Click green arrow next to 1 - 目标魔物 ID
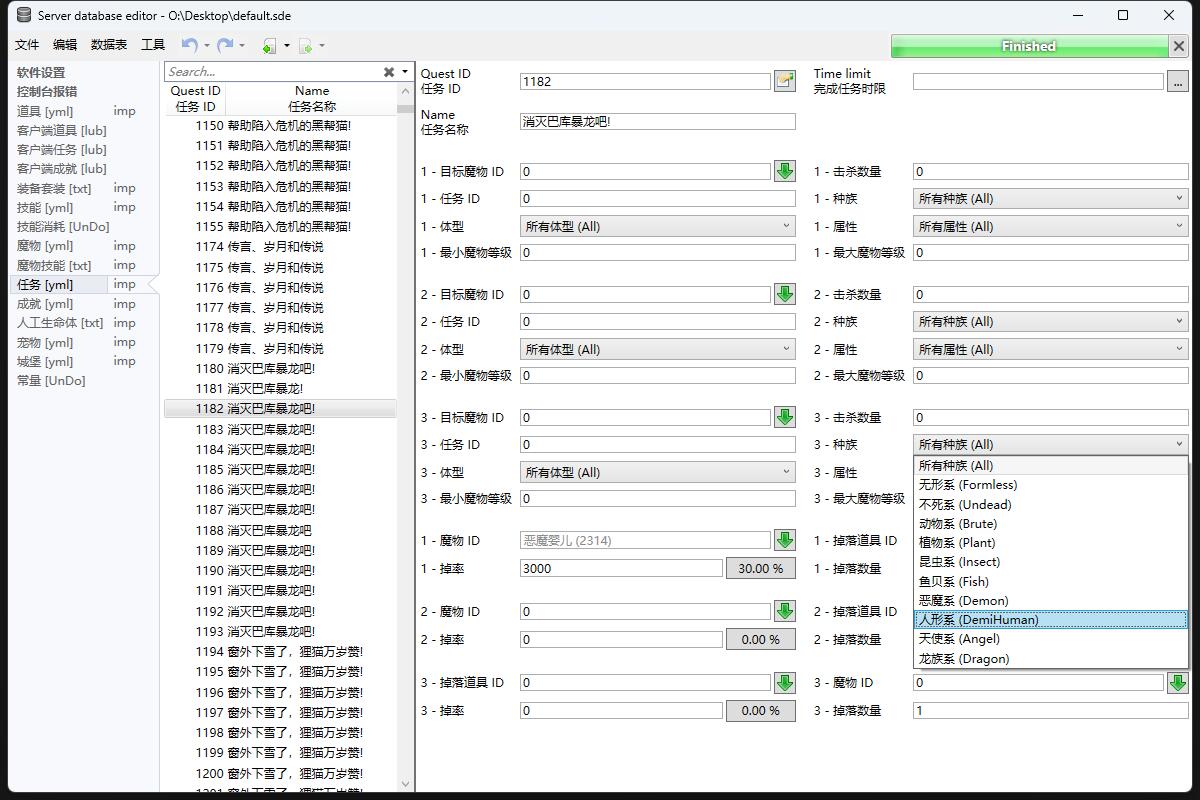This screenshot has width=1200, height=800. tap(784, 171)
